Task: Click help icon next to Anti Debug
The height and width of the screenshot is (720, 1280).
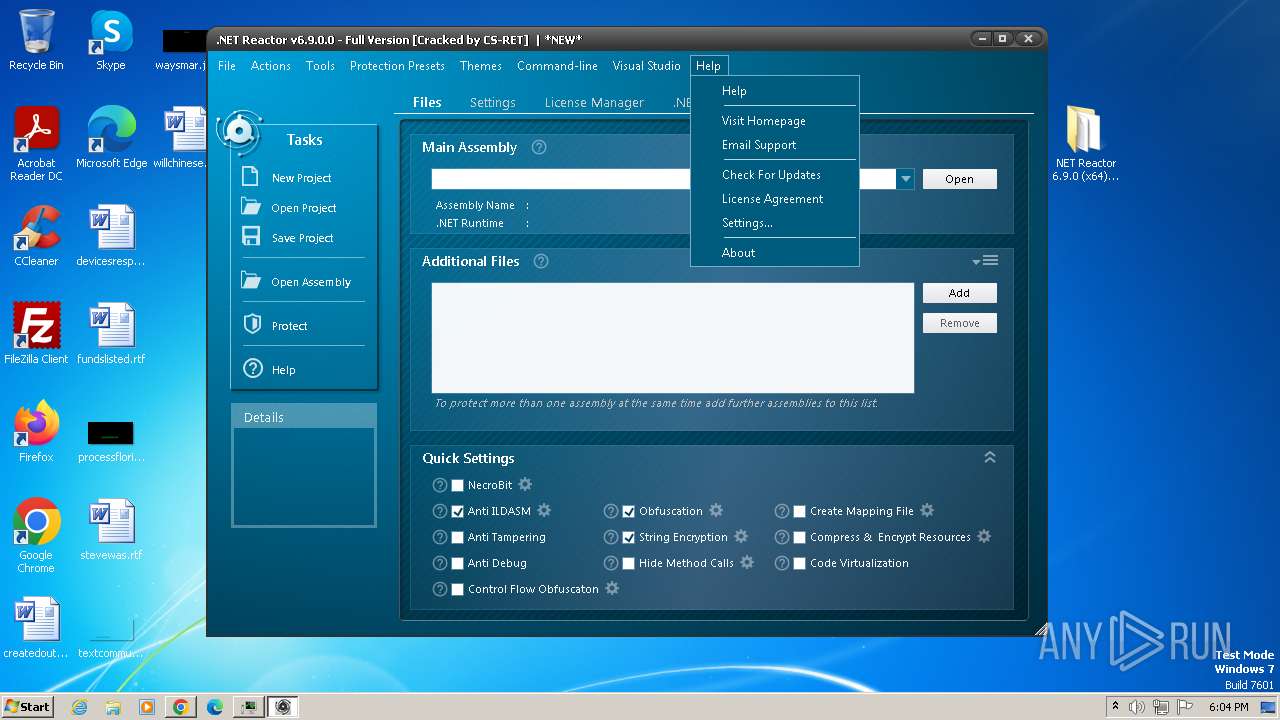Action: (x=440, y=563)
